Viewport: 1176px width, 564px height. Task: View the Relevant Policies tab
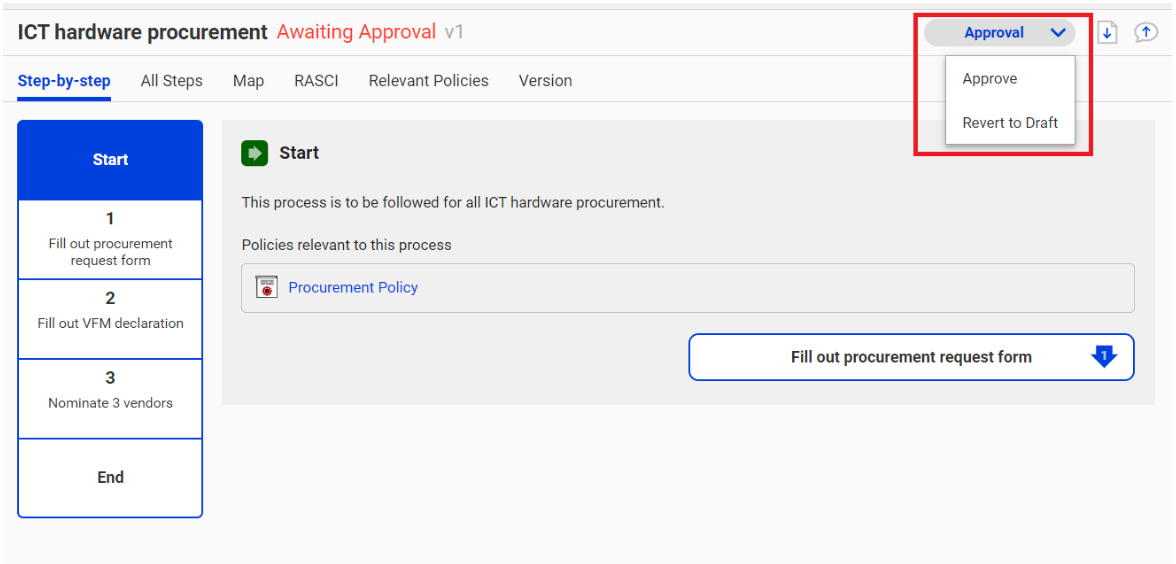[x=428, y=80]
